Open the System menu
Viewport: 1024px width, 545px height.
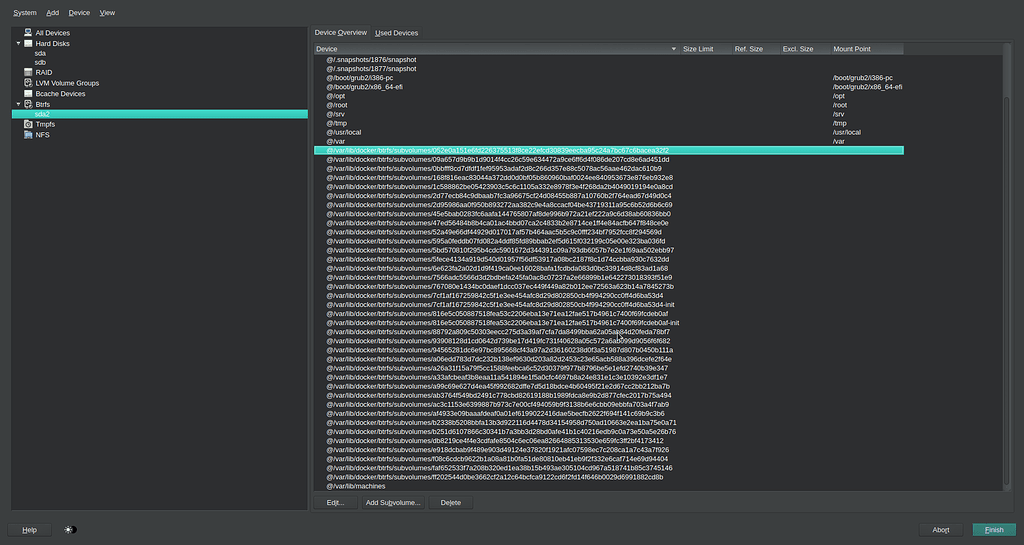[x=25, y=13]
